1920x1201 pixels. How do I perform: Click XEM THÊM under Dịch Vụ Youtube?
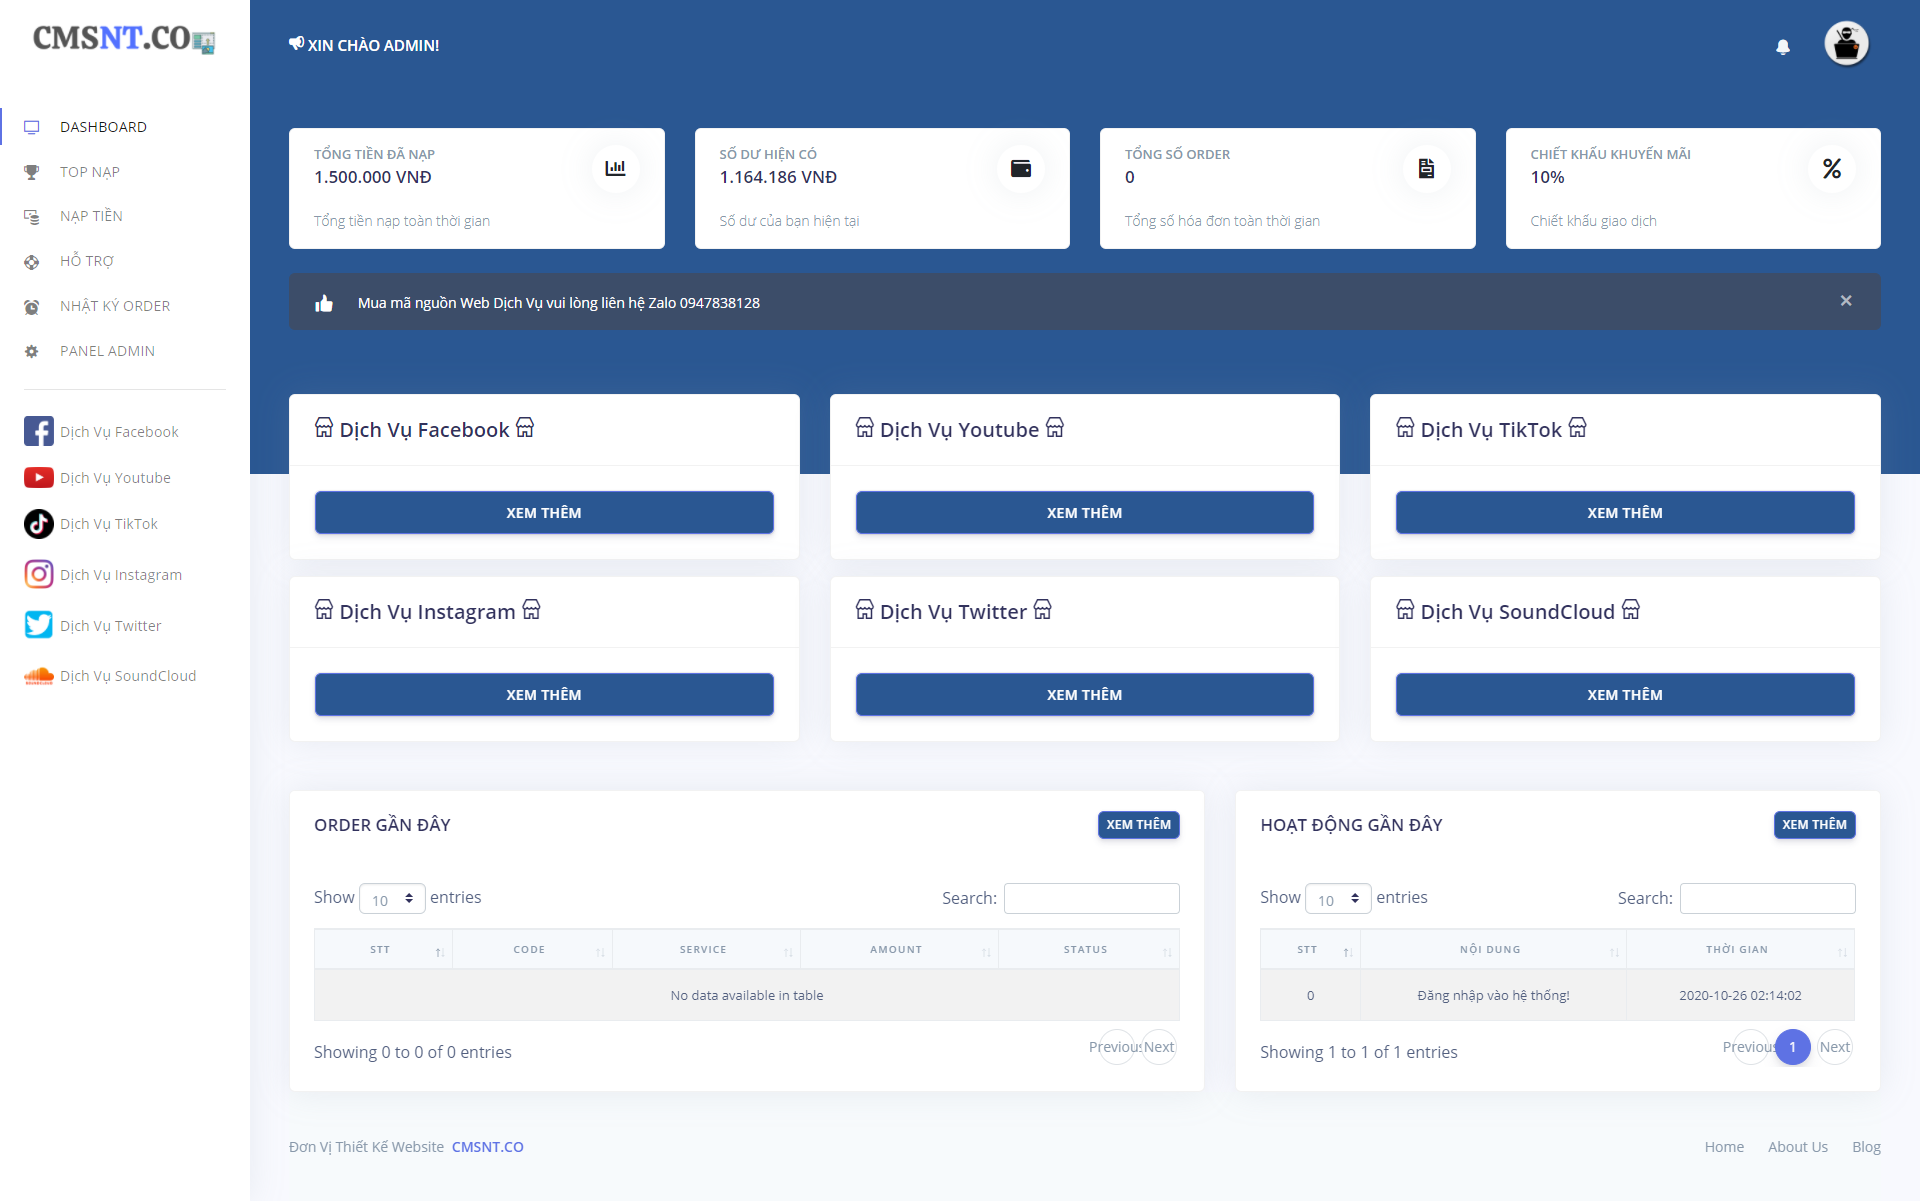[x=1084, y=513]
